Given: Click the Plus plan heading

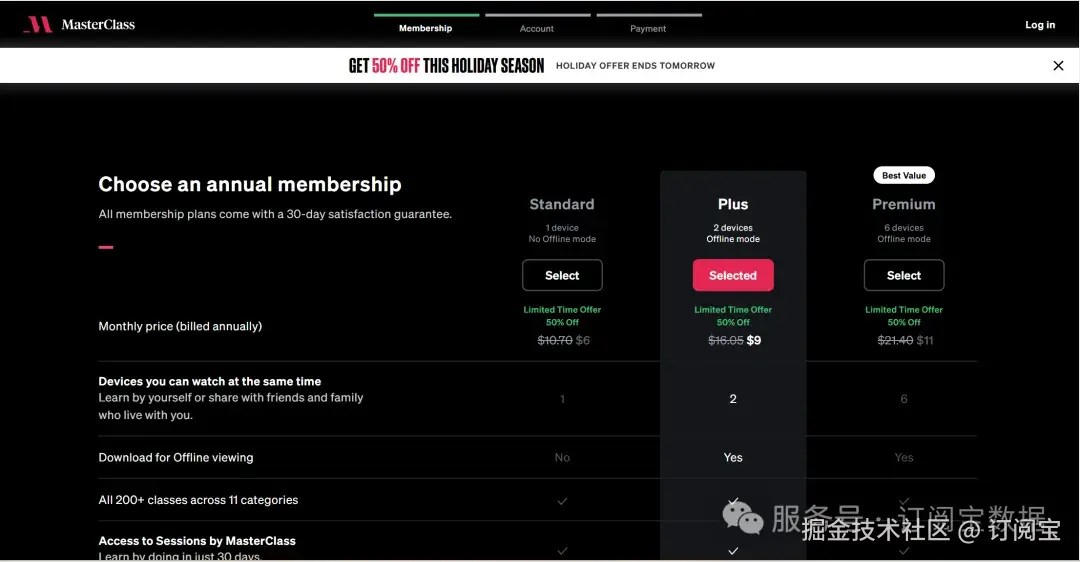Looking at the screenshot, I should (x=733, y=204).
